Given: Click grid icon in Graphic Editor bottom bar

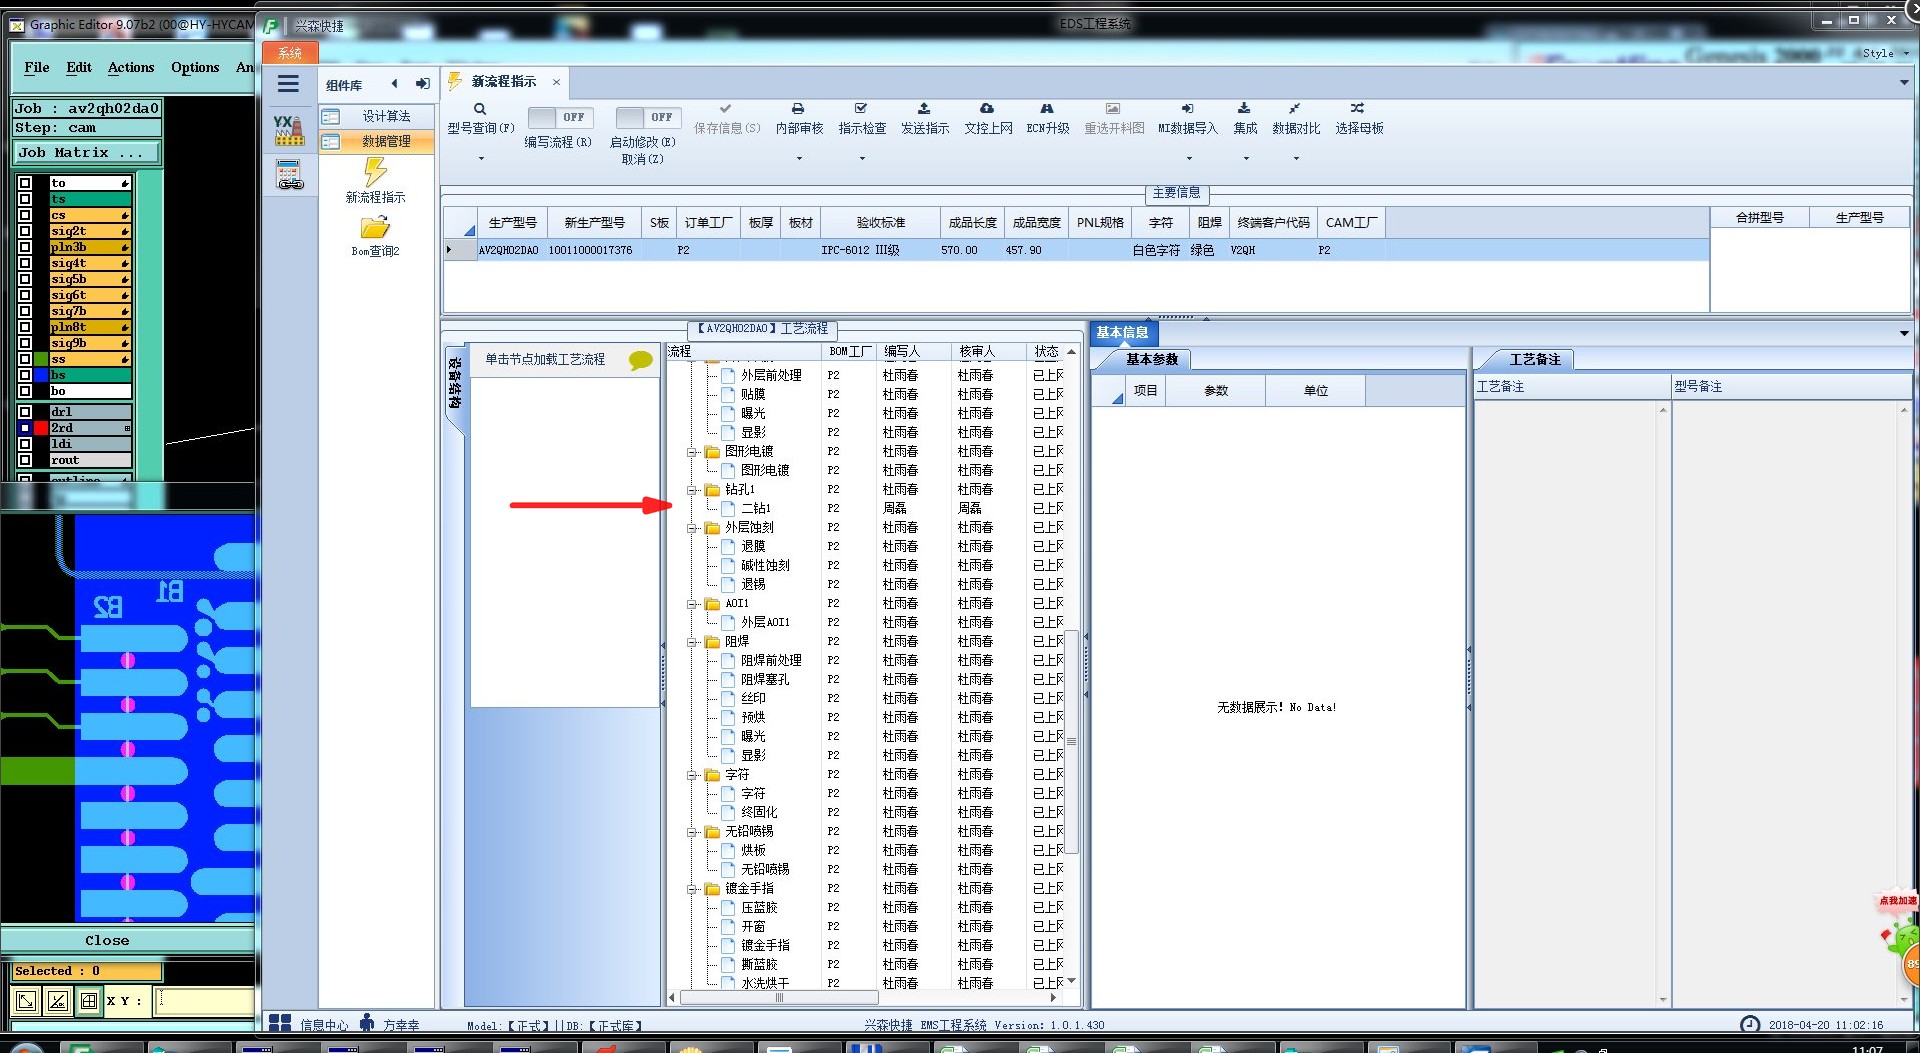Looking at the screenshot, I should pos(89,1000).
